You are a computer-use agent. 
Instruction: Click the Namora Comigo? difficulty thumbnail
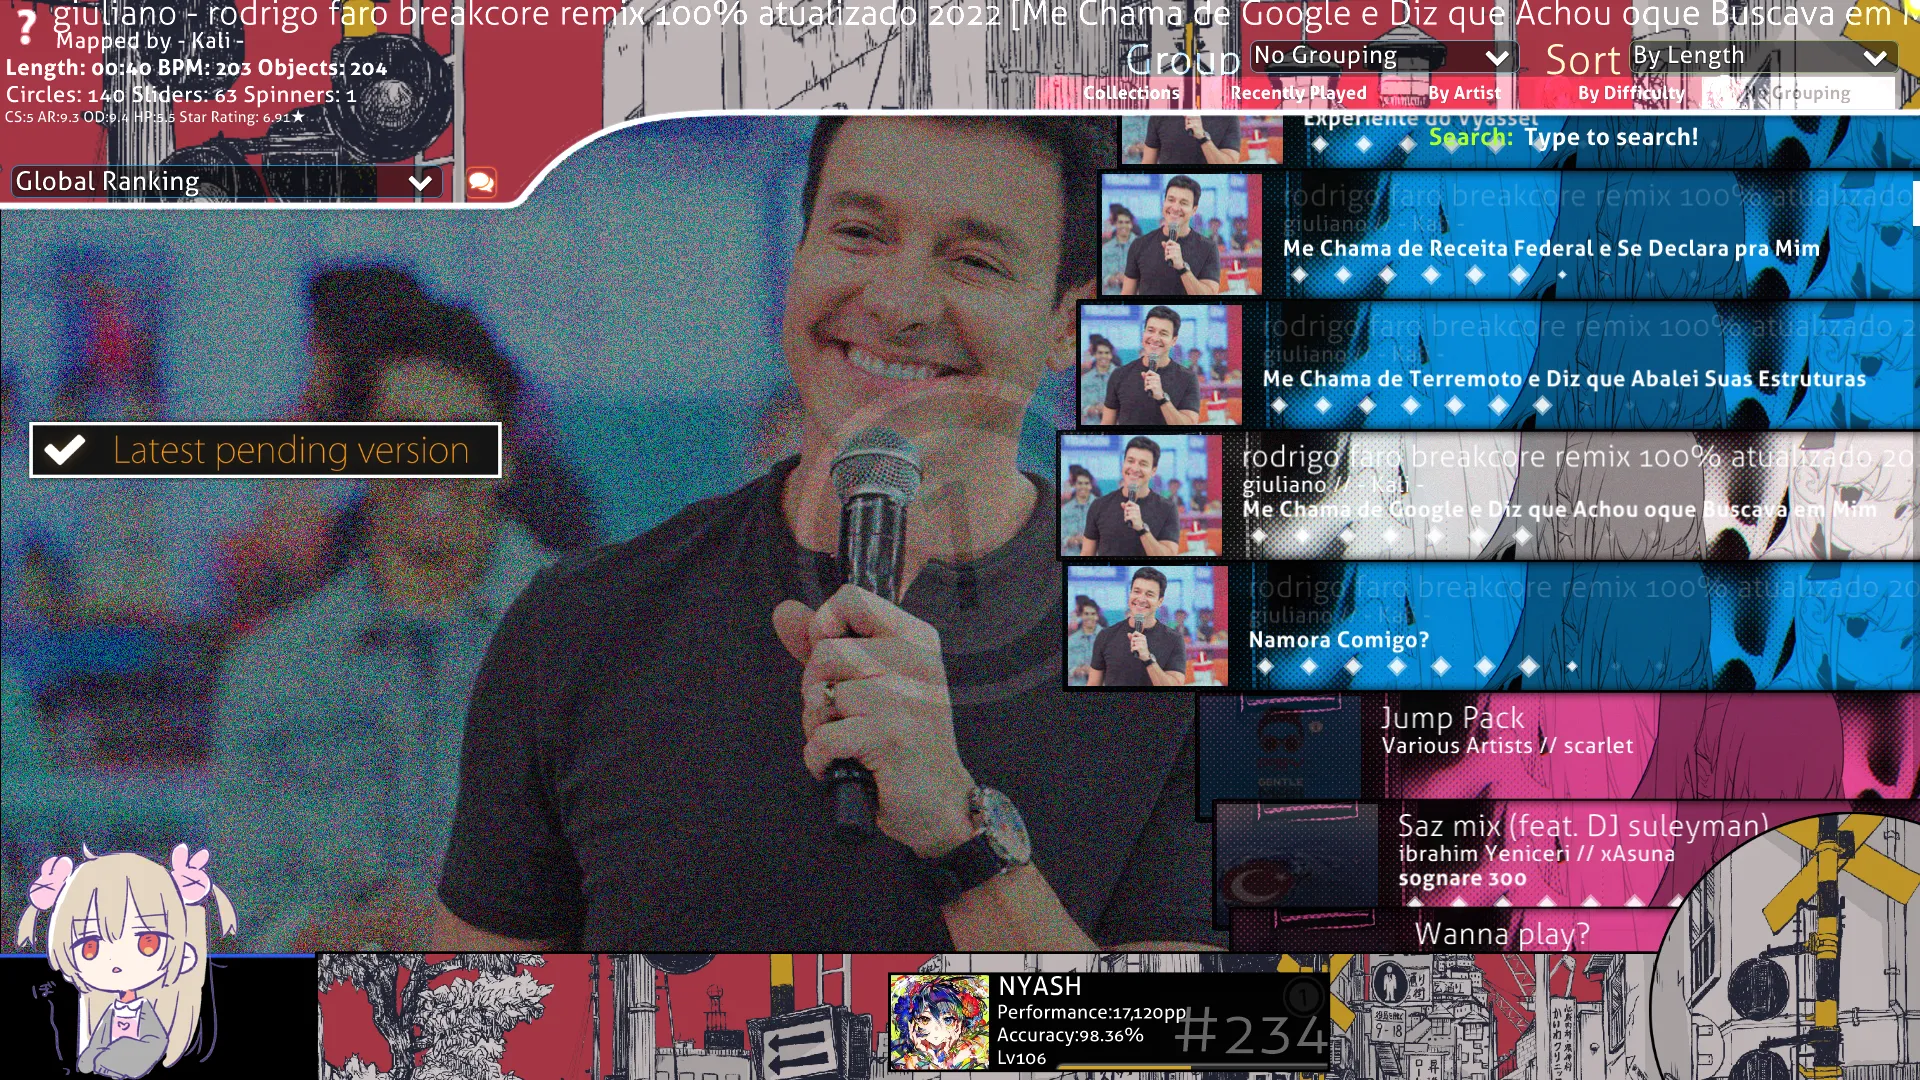1147,626
